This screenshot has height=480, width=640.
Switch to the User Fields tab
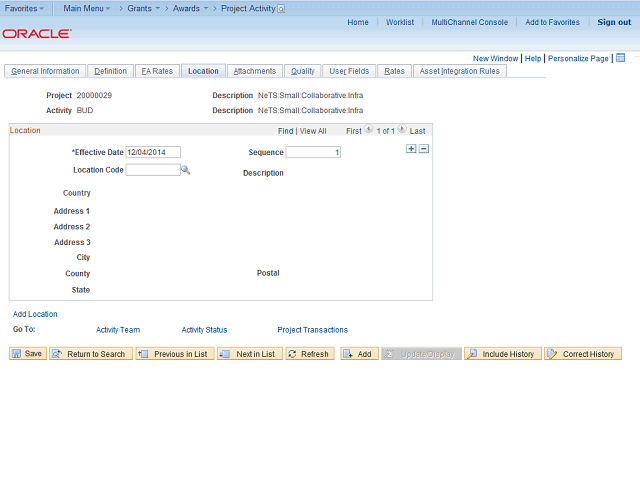(349, 71)
